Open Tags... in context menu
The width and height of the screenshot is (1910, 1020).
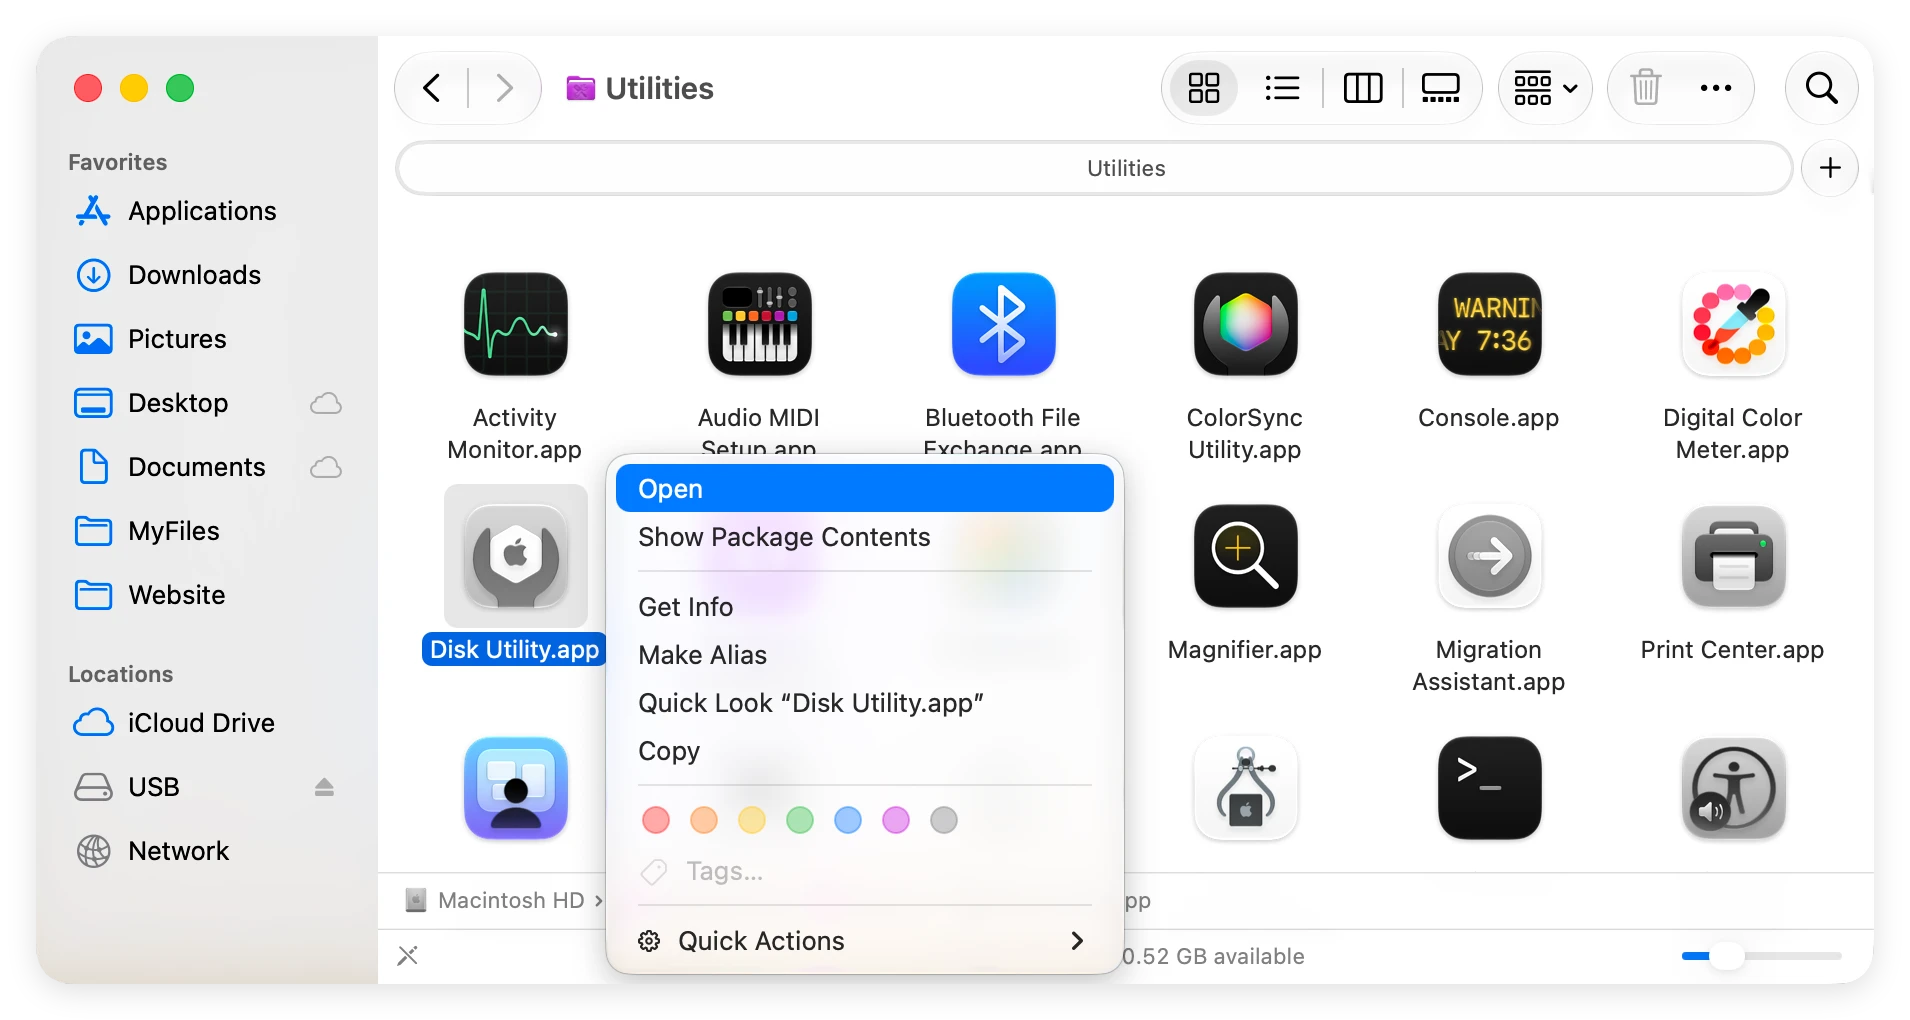864,872
